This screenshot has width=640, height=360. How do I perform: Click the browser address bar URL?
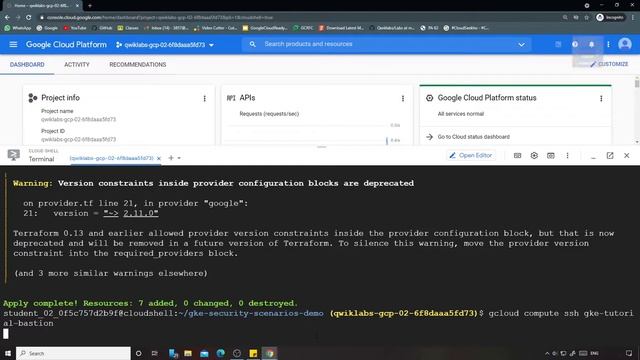160,18
